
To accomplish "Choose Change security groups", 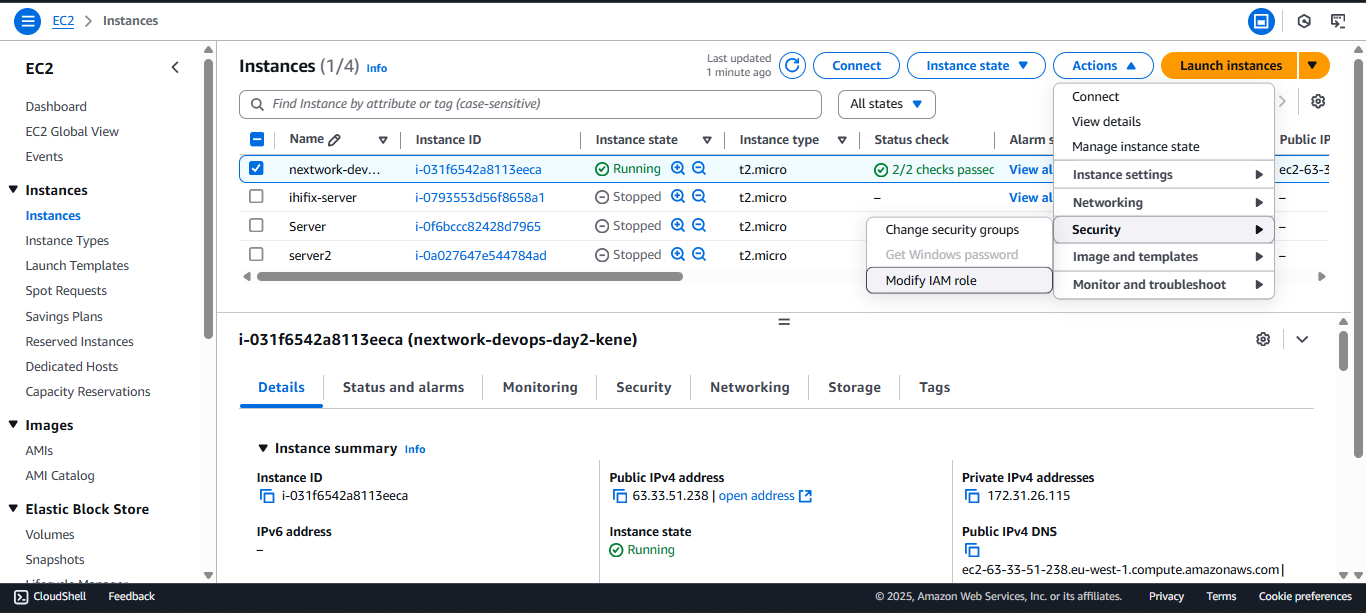I will 959,230.
